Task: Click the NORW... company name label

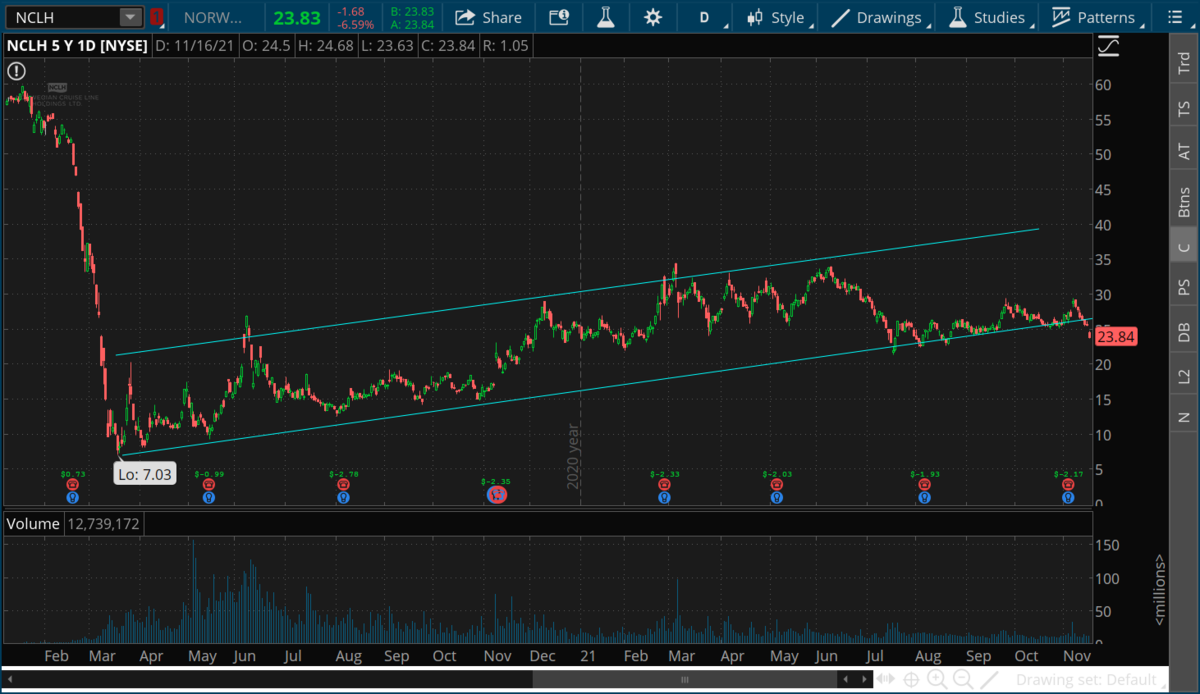Action: click(x=213, y=17)
